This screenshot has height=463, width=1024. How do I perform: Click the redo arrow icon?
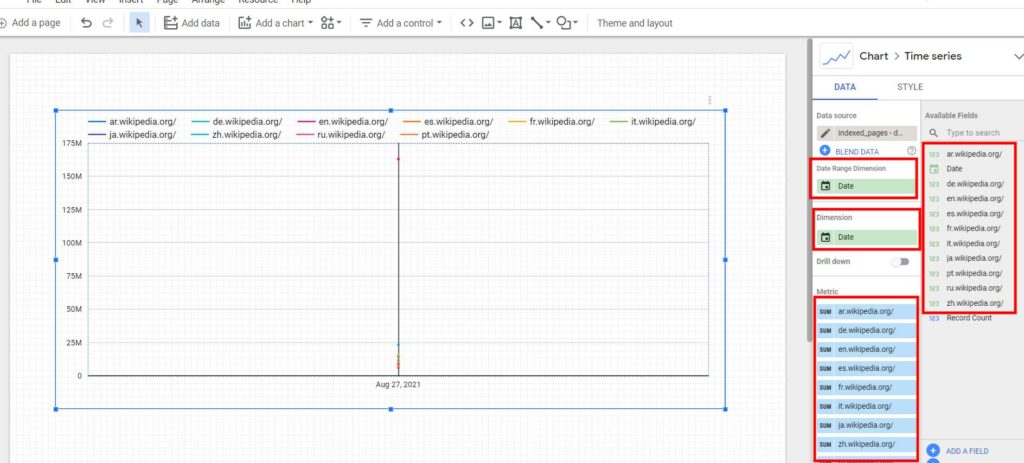(108, 23)
